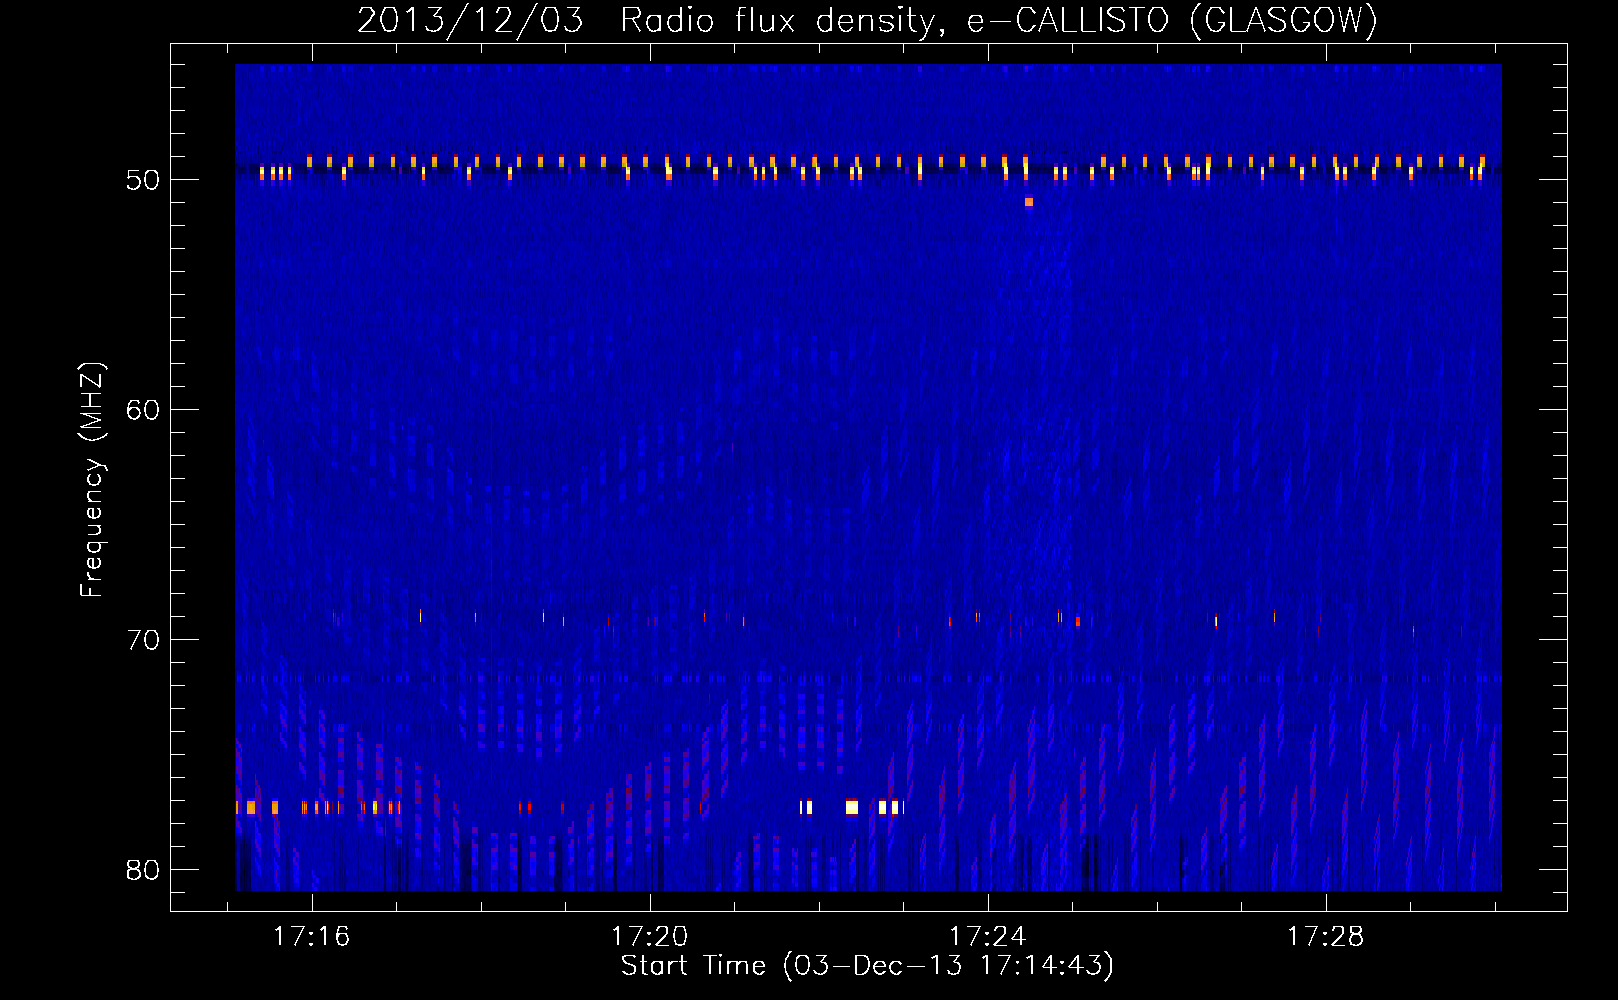Click the isolated orange spot below 50 MHz
Screen dimensions: 1618x1000
pyautogui.click(x=1029, y=202)
